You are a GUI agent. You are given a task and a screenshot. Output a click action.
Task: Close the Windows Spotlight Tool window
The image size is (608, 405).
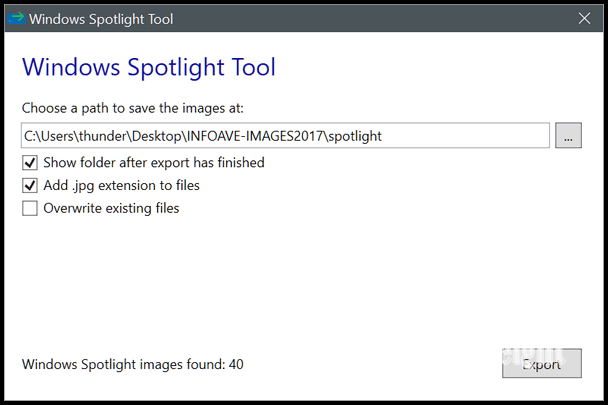[x=584, y=18]
